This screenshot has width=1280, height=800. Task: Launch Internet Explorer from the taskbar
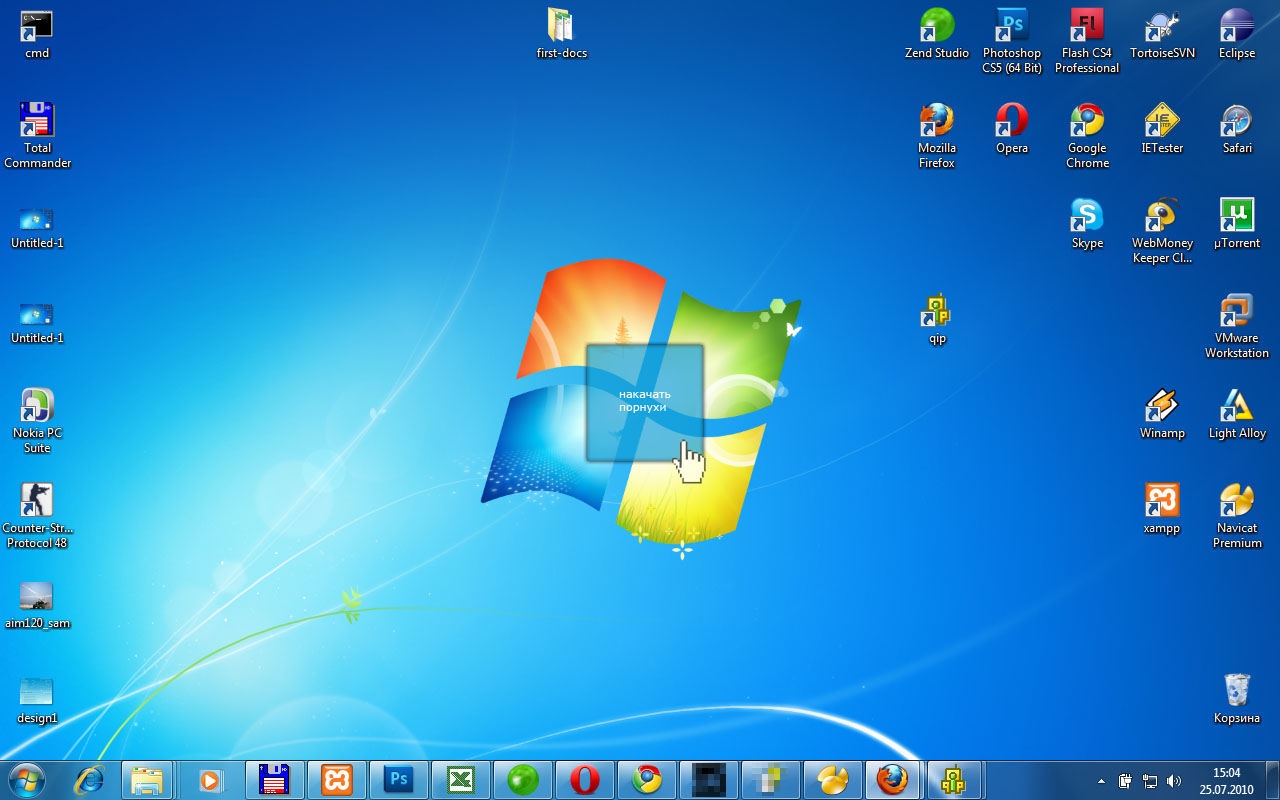tap(89, 779)
